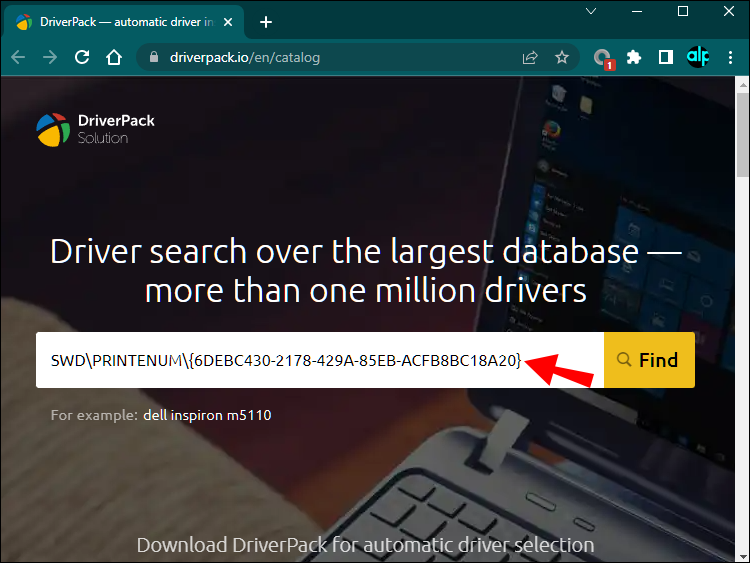The height and width of the screenshot is (563, 750).
Task: Click the address bar URL
Action: tap(245, 57)
